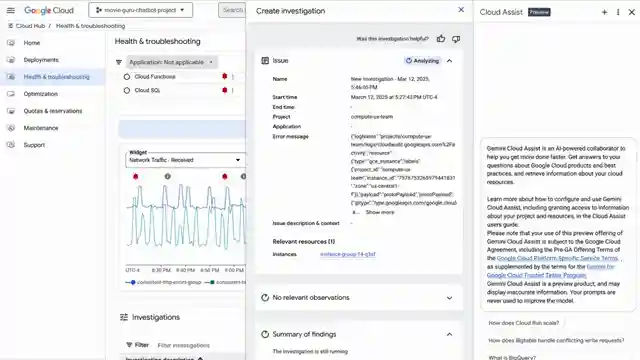Click the Filter button under Investigations
Image resolution: width=640 pixels, height=360 pixels.
(138, 345)
